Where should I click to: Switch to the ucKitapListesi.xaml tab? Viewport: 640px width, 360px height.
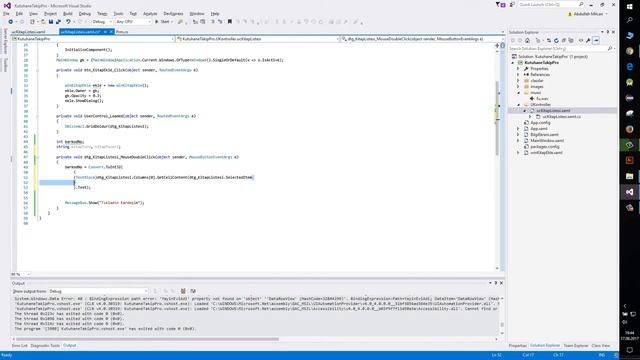pos(29,32)
